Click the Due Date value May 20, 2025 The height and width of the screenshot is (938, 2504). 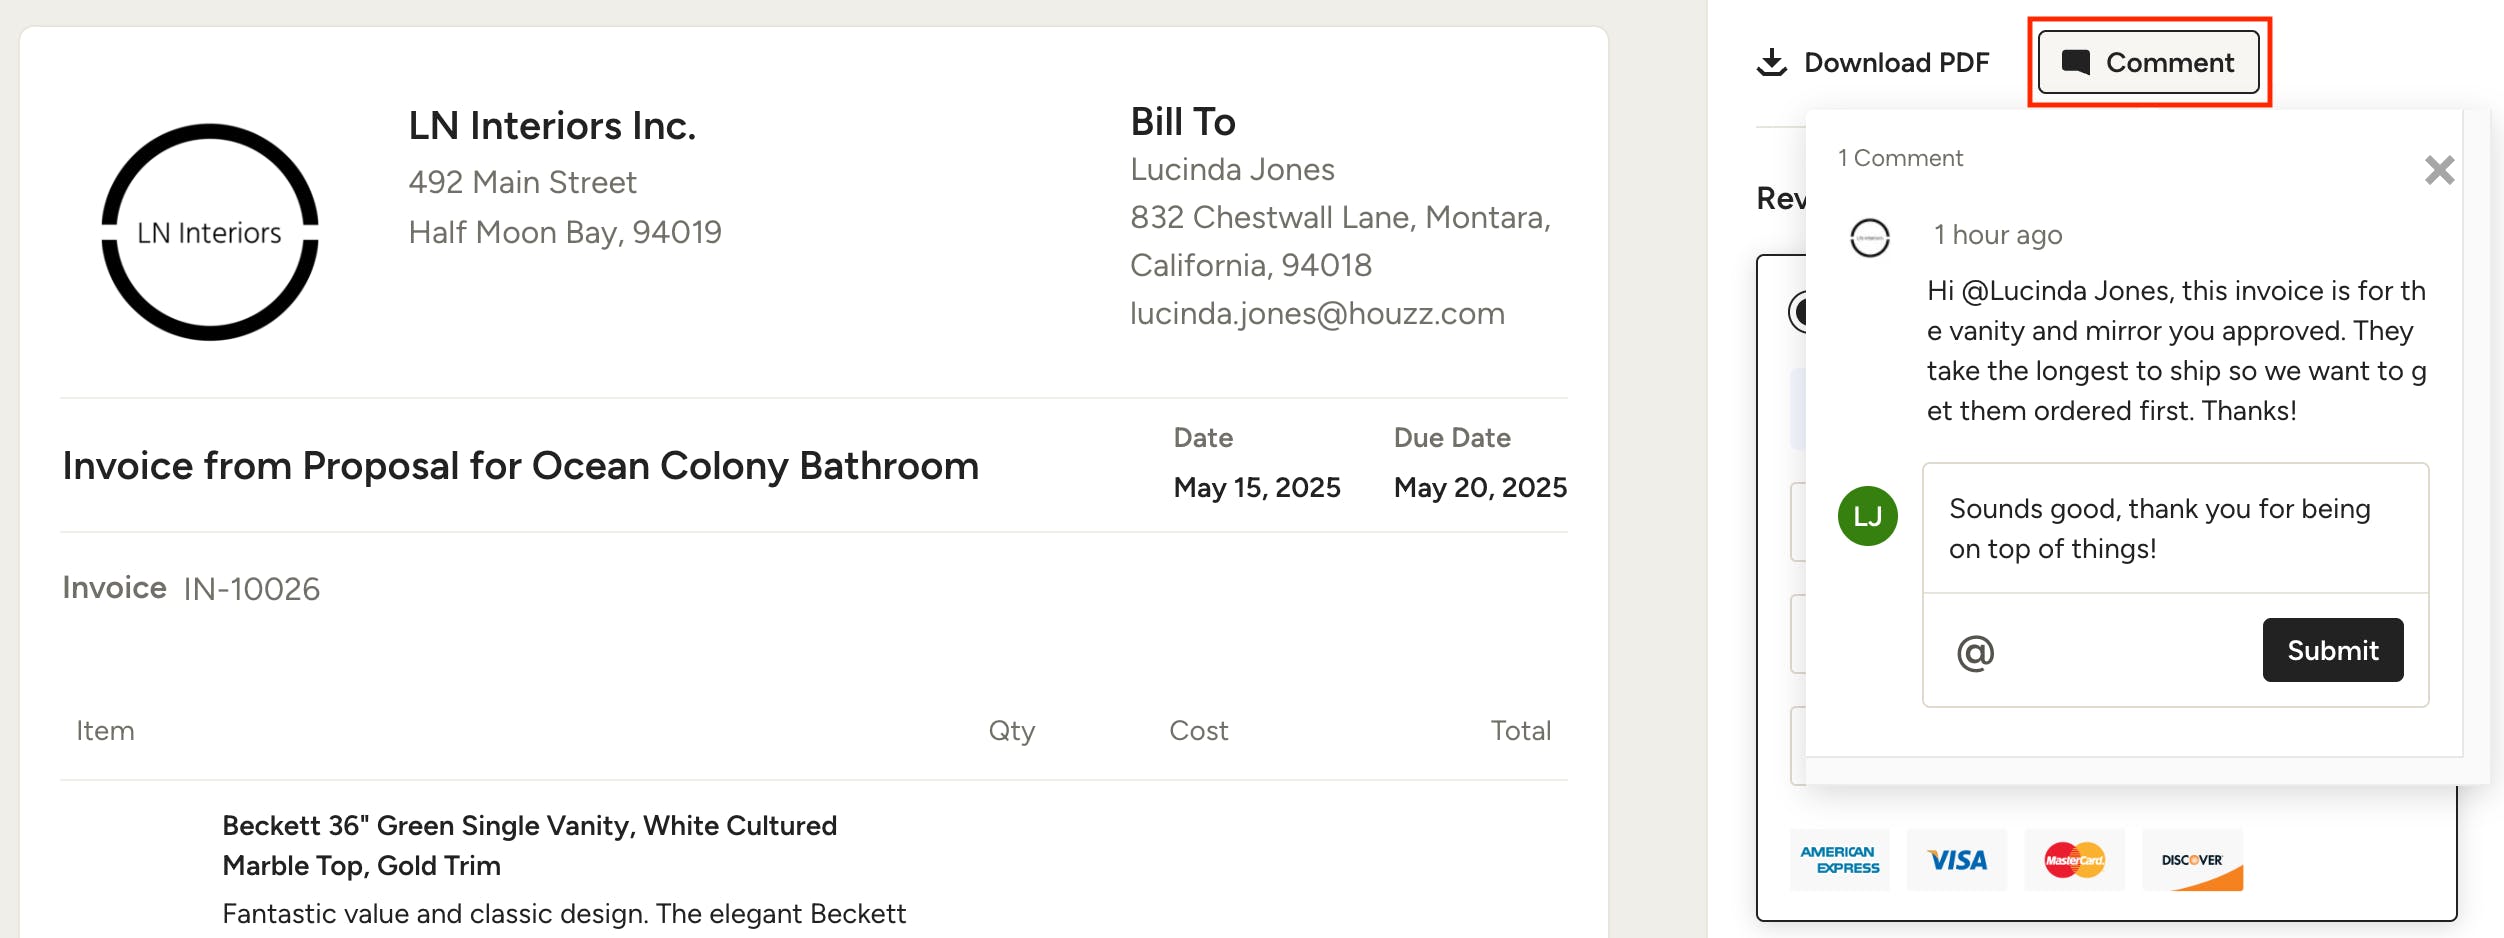click(1480, 488)
